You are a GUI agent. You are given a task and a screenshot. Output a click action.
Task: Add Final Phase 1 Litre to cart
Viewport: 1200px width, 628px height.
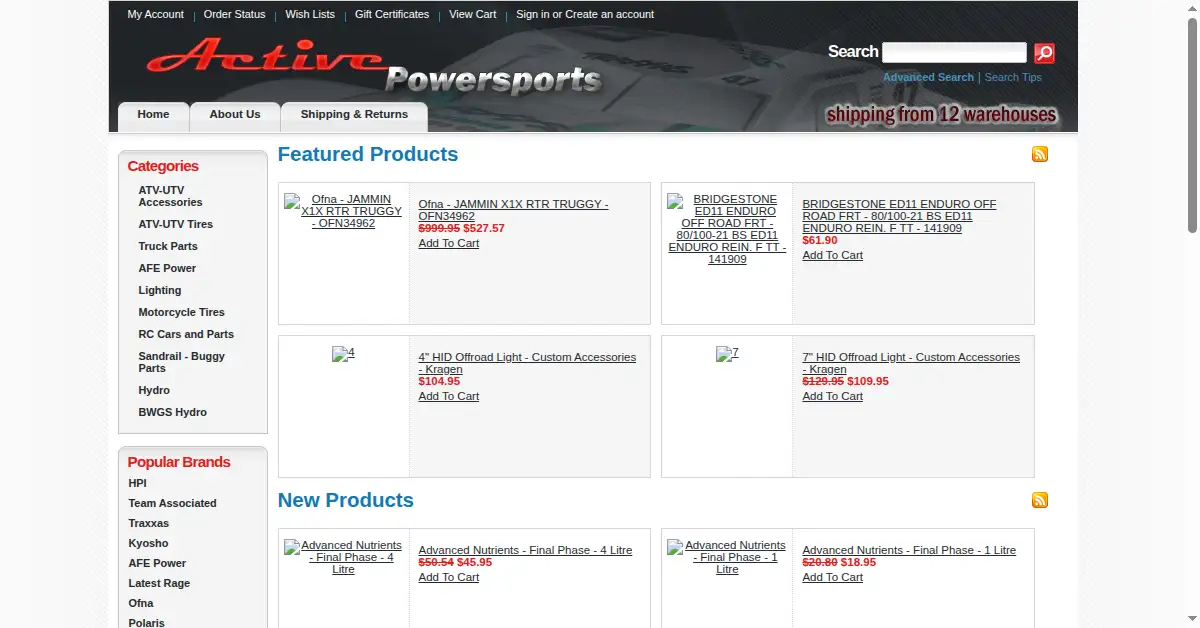click(832, 577)
